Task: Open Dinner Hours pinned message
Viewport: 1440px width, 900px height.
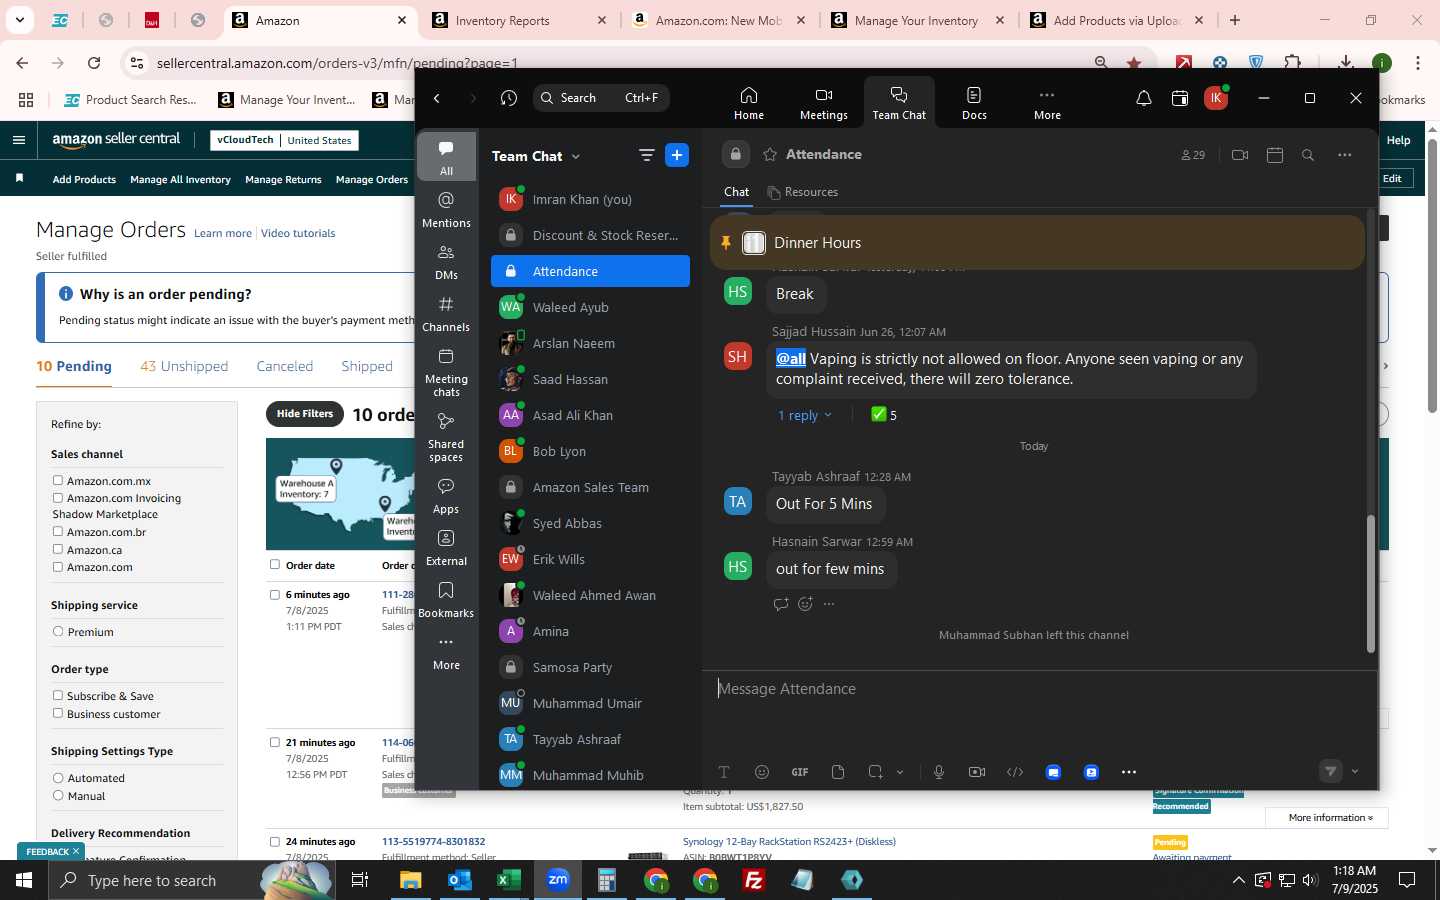Action: 1037,243
